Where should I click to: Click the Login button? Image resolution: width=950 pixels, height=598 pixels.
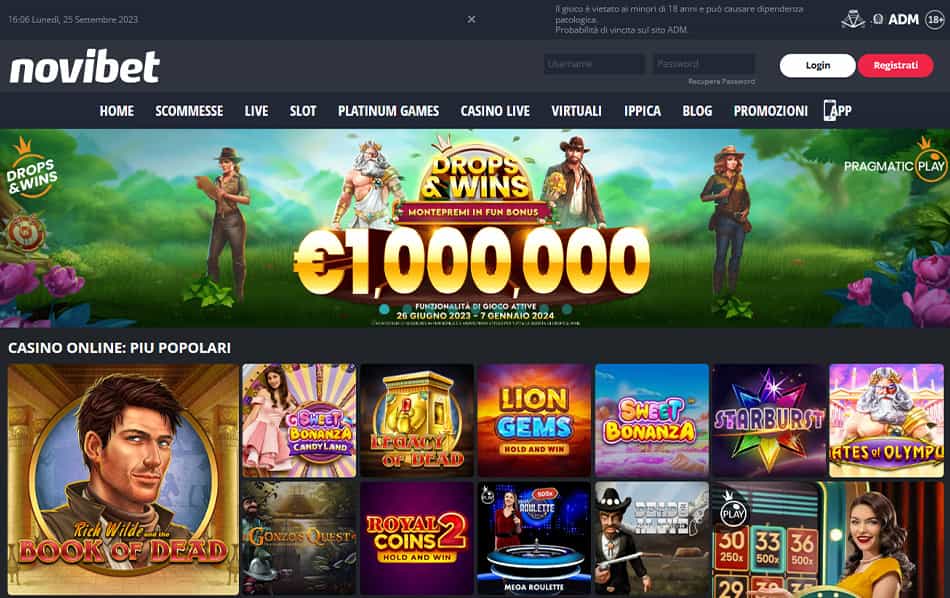tap(817, 65)
